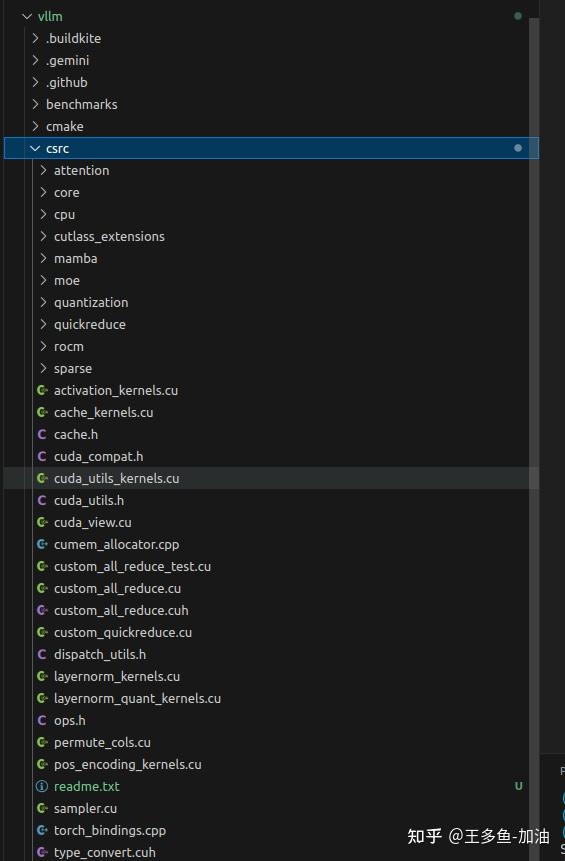Open the readme.txt file name
Viewport: 565px width, 861px height.
pyautogui.click(x=87, y=786)
